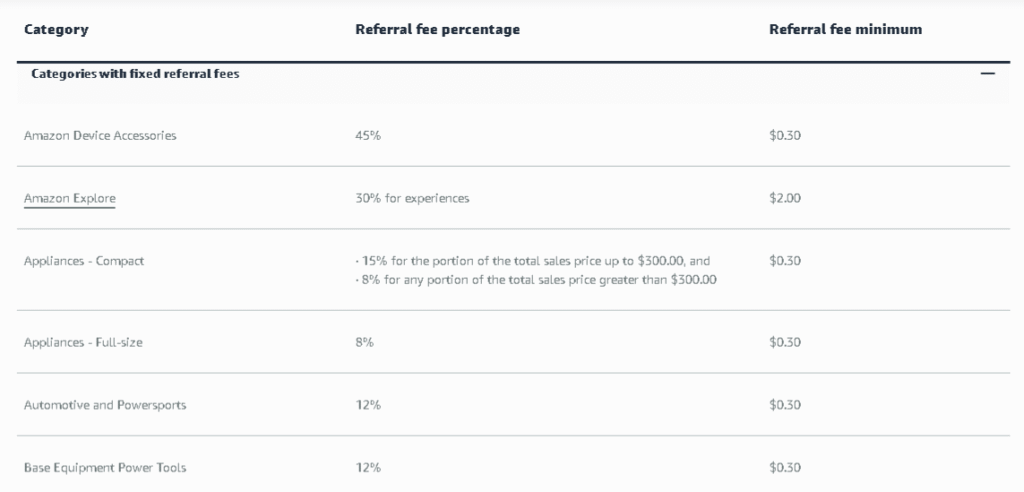Image resolution: width=1024 pixels, height=492 pixels.
Task: Click the 8% value for Appliances - Full-size
Action: coord(364,343)
